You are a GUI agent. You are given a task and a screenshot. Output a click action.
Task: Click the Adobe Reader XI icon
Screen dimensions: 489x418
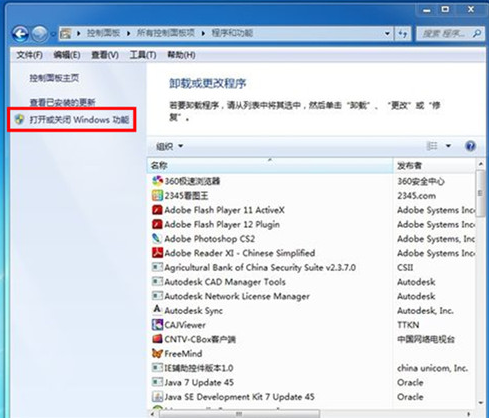157,253
